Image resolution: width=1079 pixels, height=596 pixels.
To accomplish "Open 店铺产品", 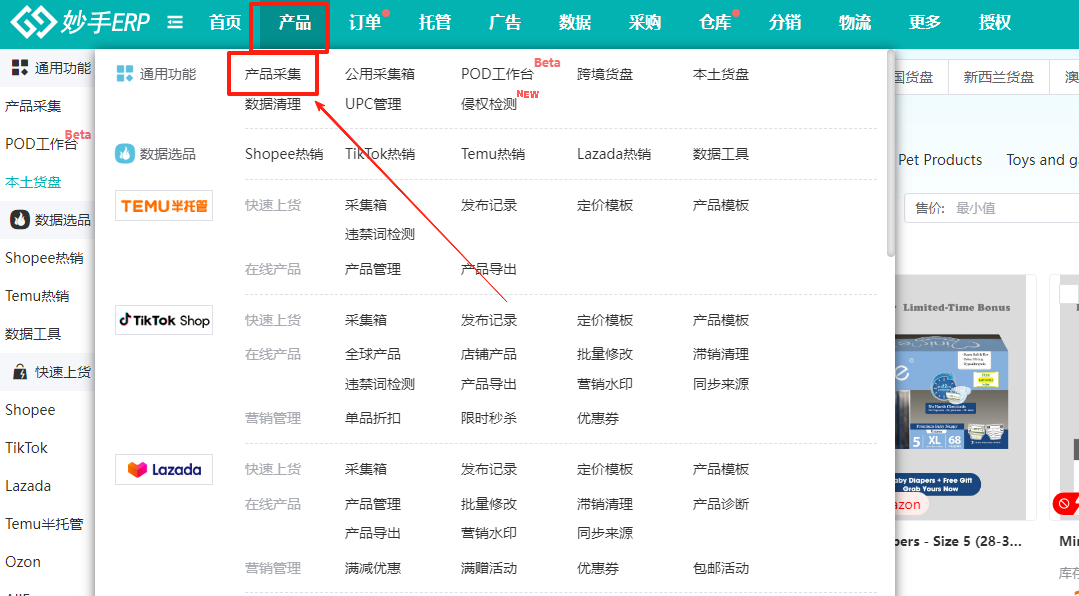I will click(x=489, y=354).
